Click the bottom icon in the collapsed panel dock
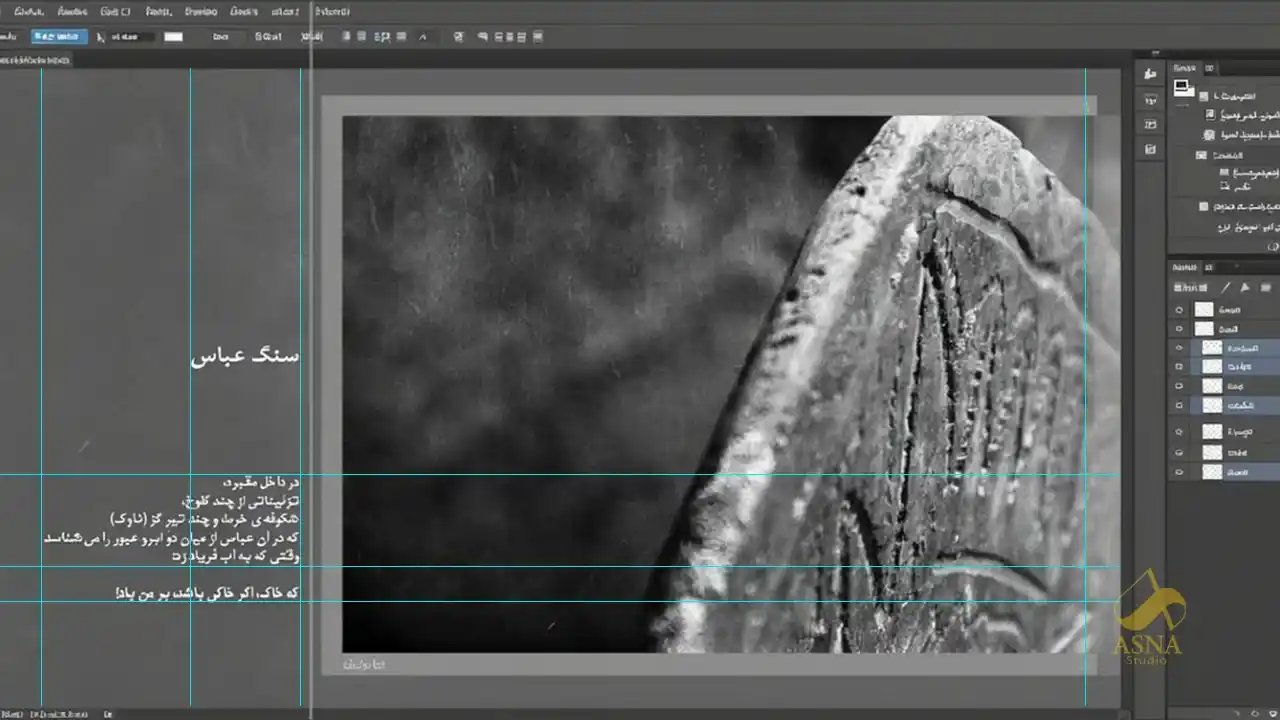 point(1151,149)
